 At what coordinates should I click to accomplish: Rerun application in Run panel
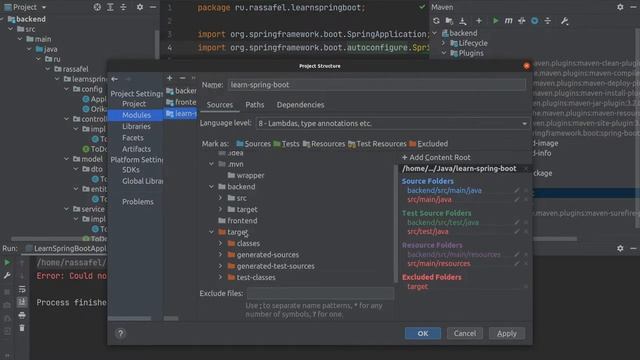point(7,262)
